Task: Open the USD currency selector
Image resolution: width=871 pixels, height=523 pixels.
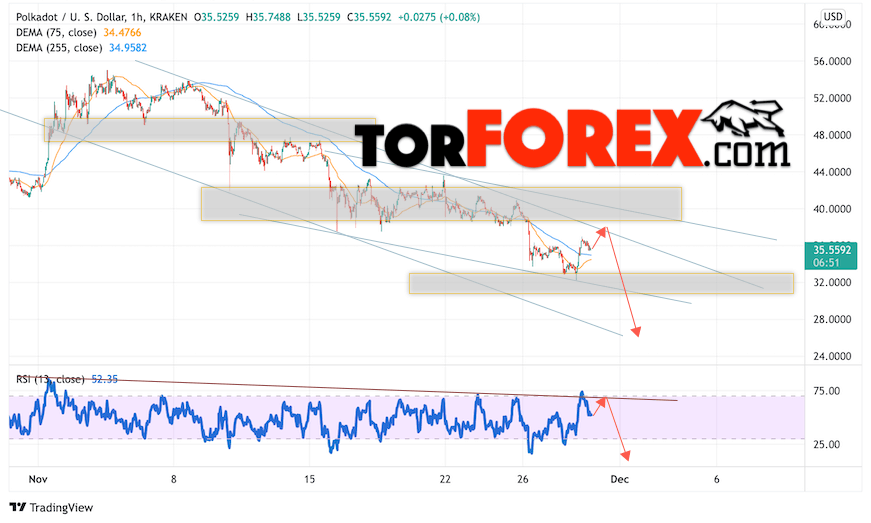Action: click(833, 17)
